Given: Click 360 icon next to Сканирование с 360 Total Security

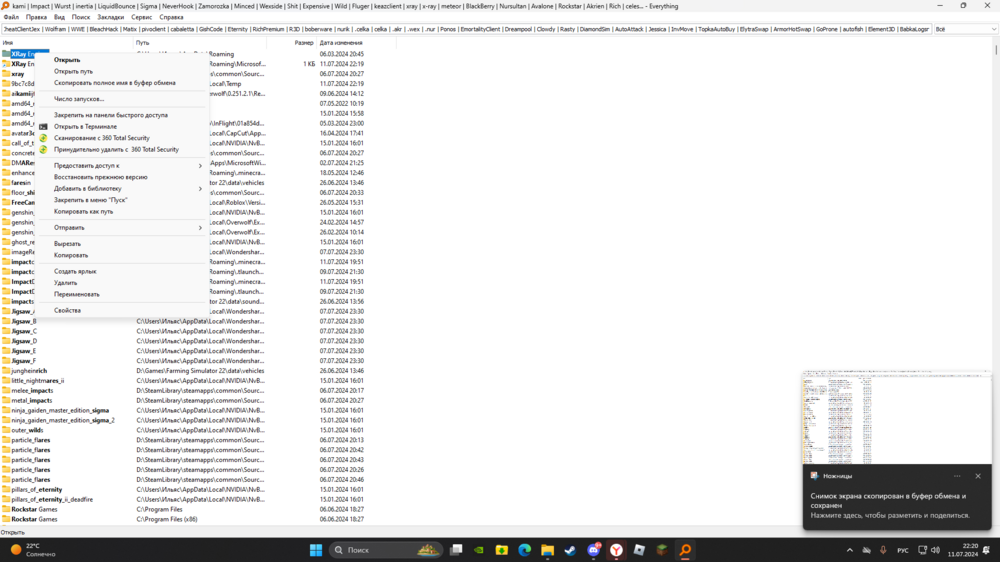Looking at the screenshot, I should (43, 138).
